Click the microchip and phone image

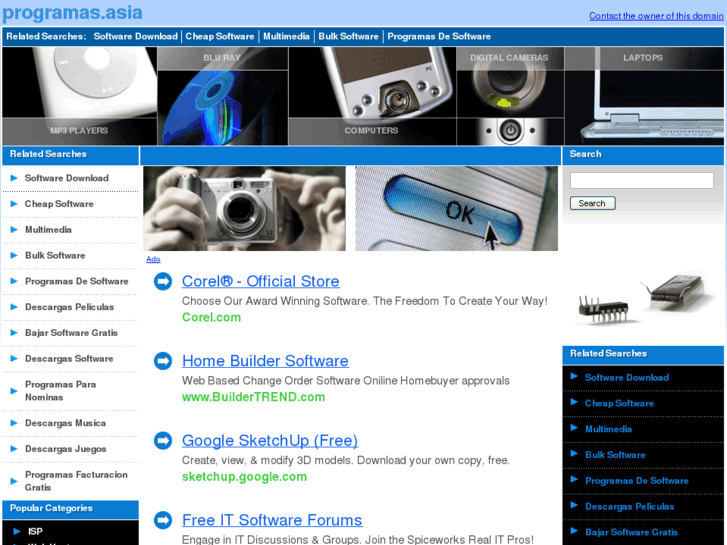pos(644,299)
